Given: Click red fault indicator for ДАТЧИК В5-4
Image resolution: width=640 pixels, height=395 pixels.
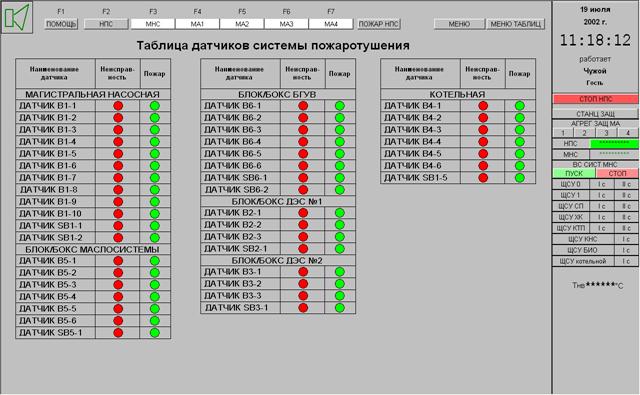Looking at the screenshot, I should coord(118,297).
